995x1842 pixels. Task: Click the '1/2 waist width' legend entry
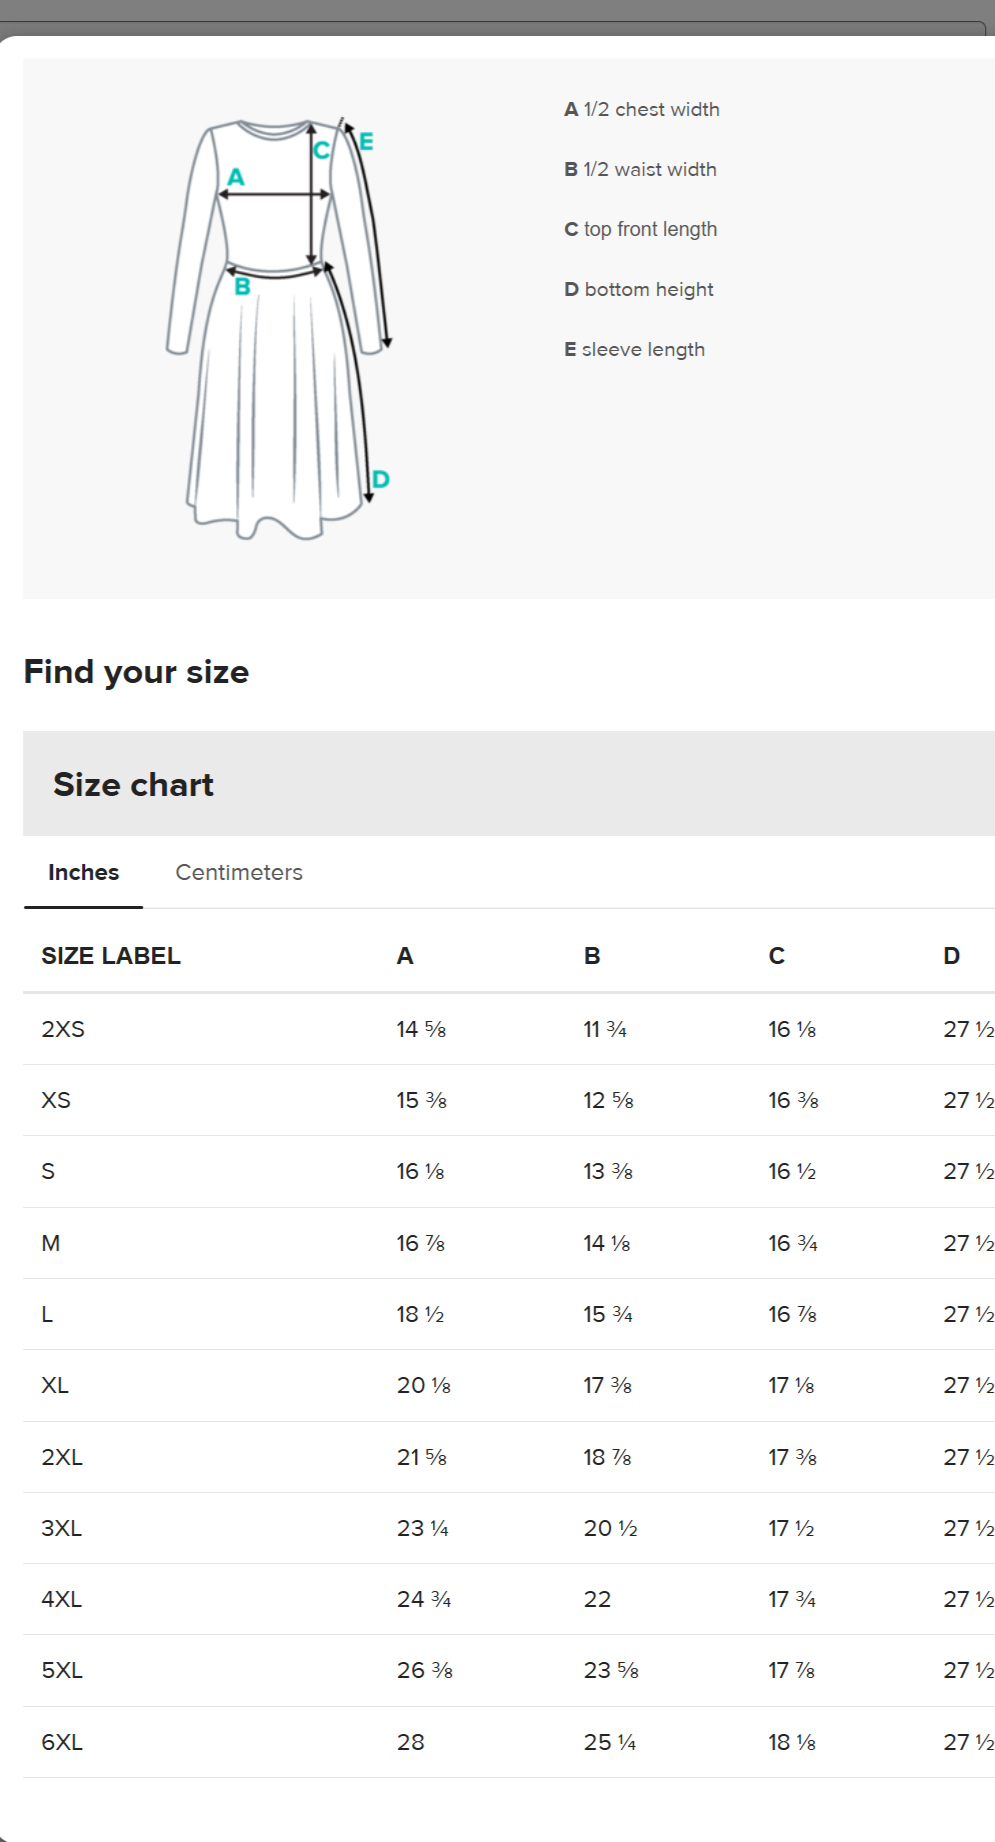pyautogui.click(x=640, y=169)
